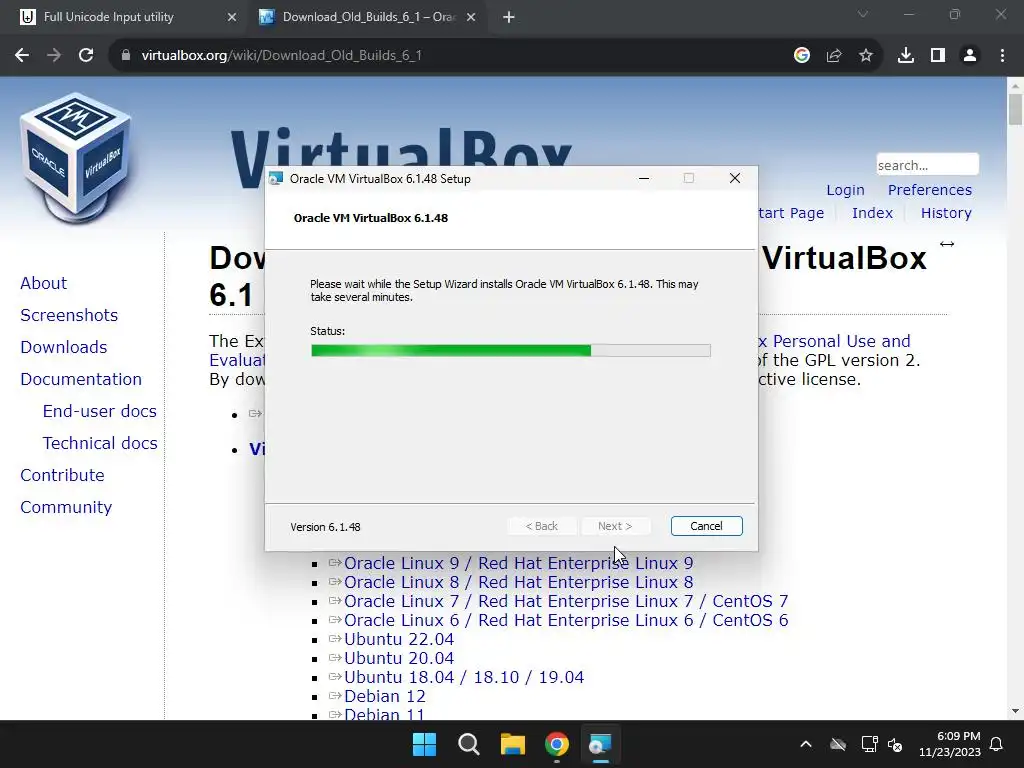Click the disabled Back button in Setup
1024x768 pixels.
click(x=542, y=526)
